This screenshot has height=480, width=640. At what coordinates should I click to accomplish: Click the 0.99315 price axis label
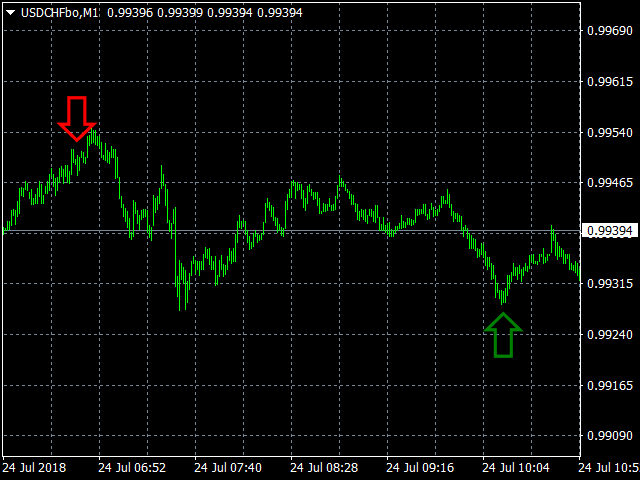610,283
